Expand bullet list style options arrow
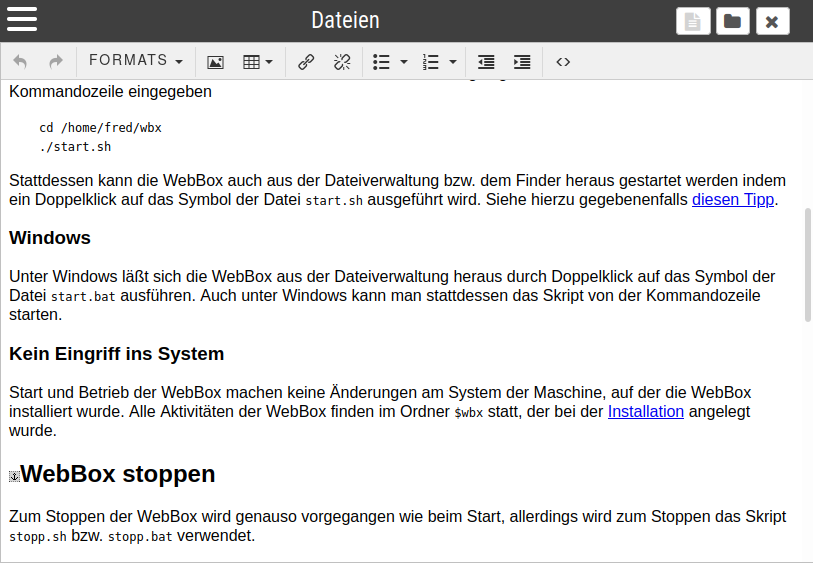813x565 pixels. click(x=404, y=62)
